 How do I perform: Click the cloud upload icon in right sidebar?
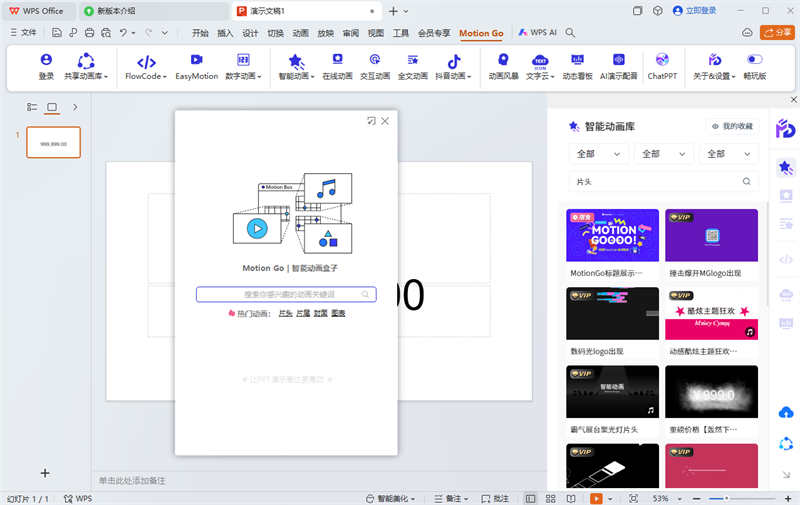click(786, 413)
